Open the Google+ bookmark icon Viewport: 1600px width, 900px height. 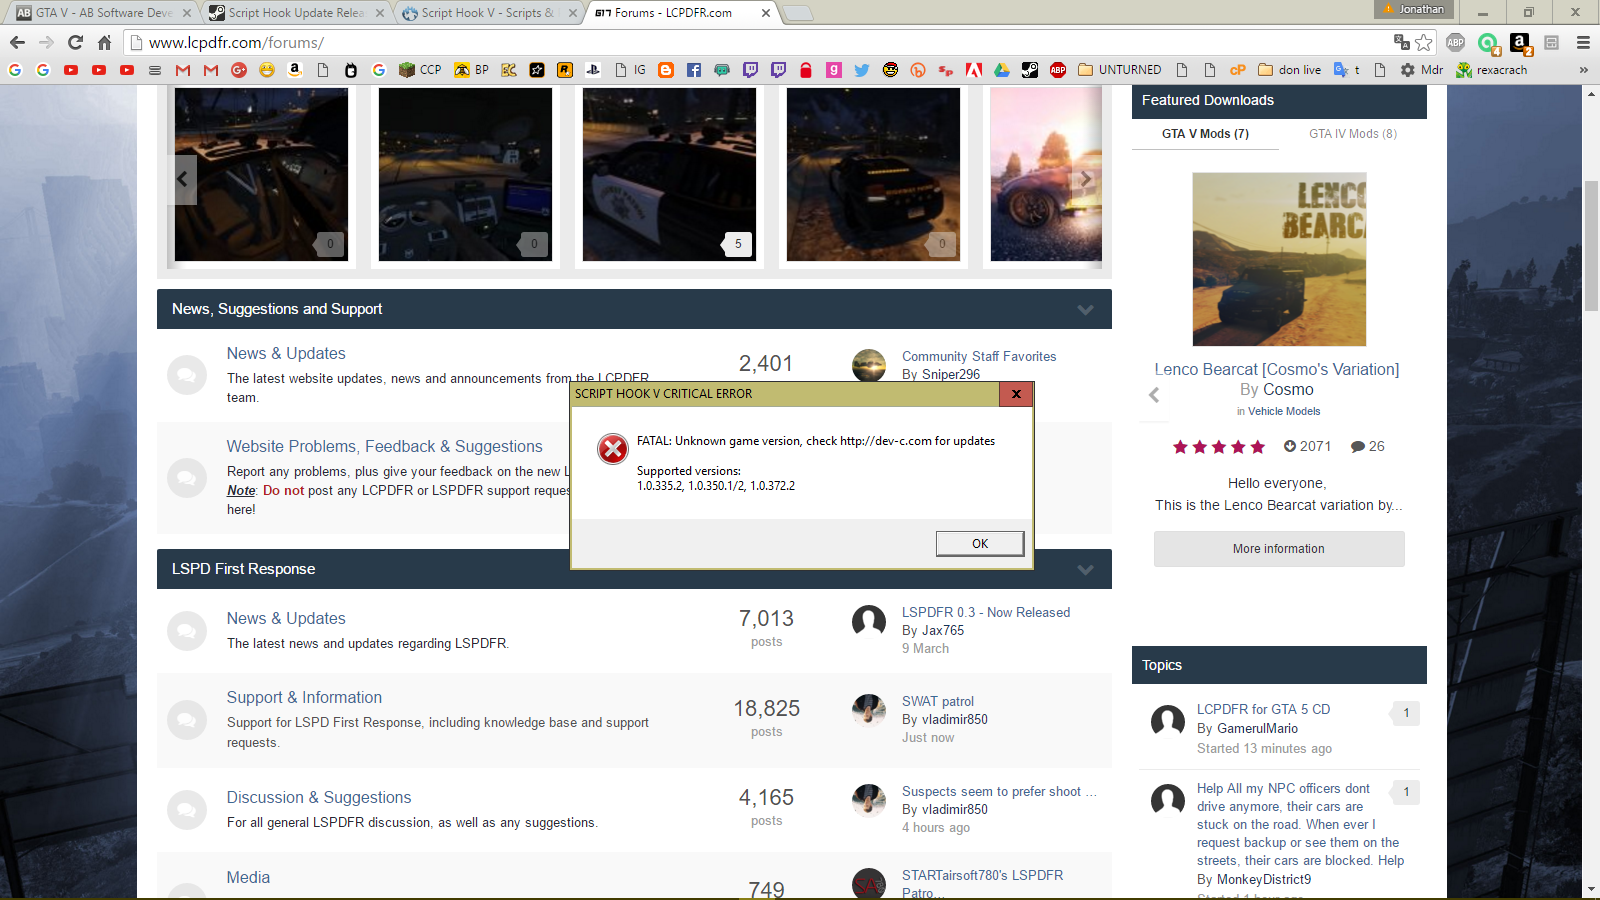tap(239, 70)
